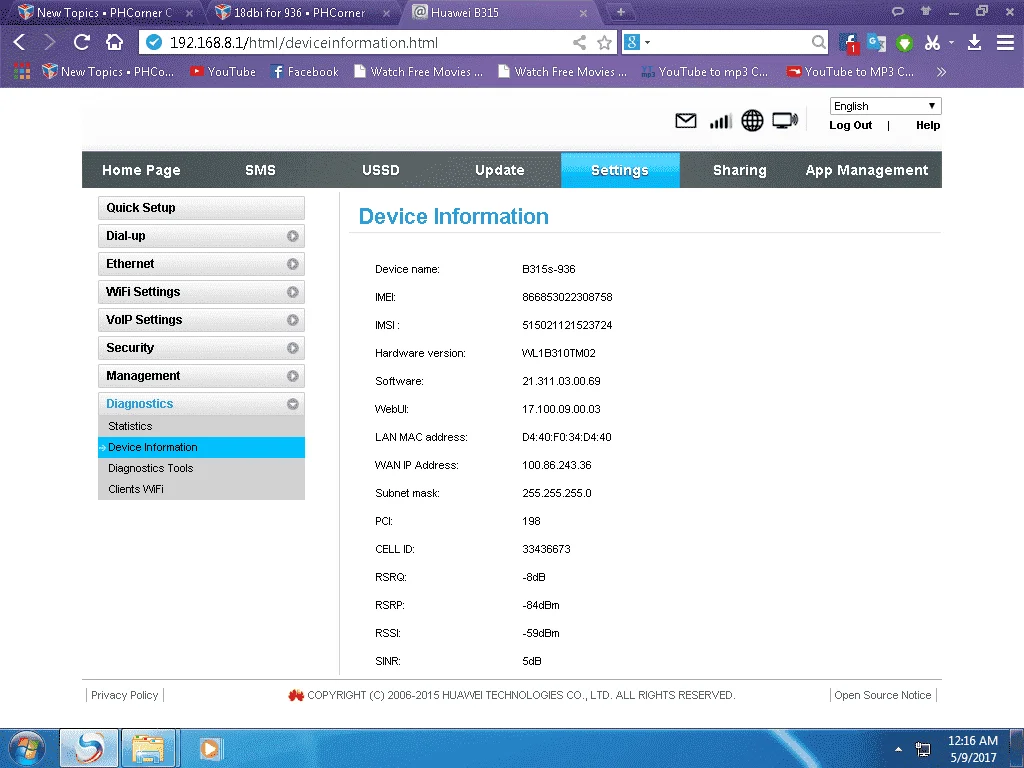1024x768 pixels.
Task: Open the apps grid bookmark icon
Action: tap(22, 71)
